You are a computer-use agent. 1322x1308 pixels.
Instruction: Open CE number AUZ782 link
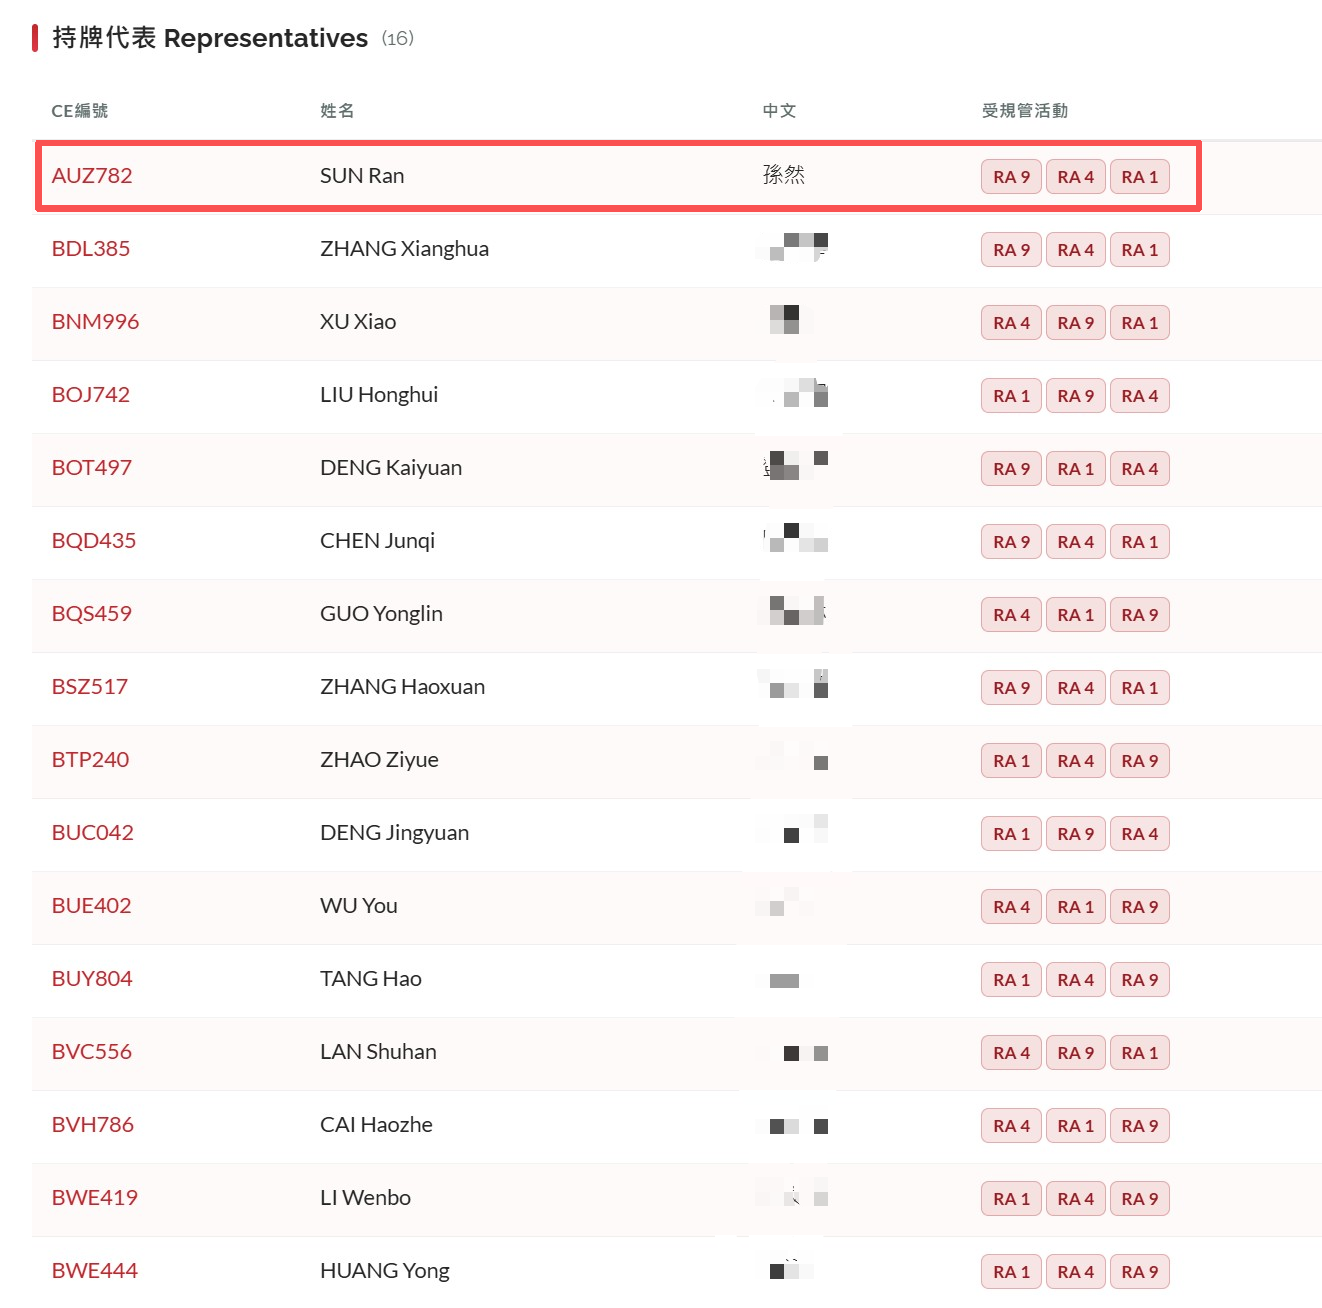coord(92,176)
